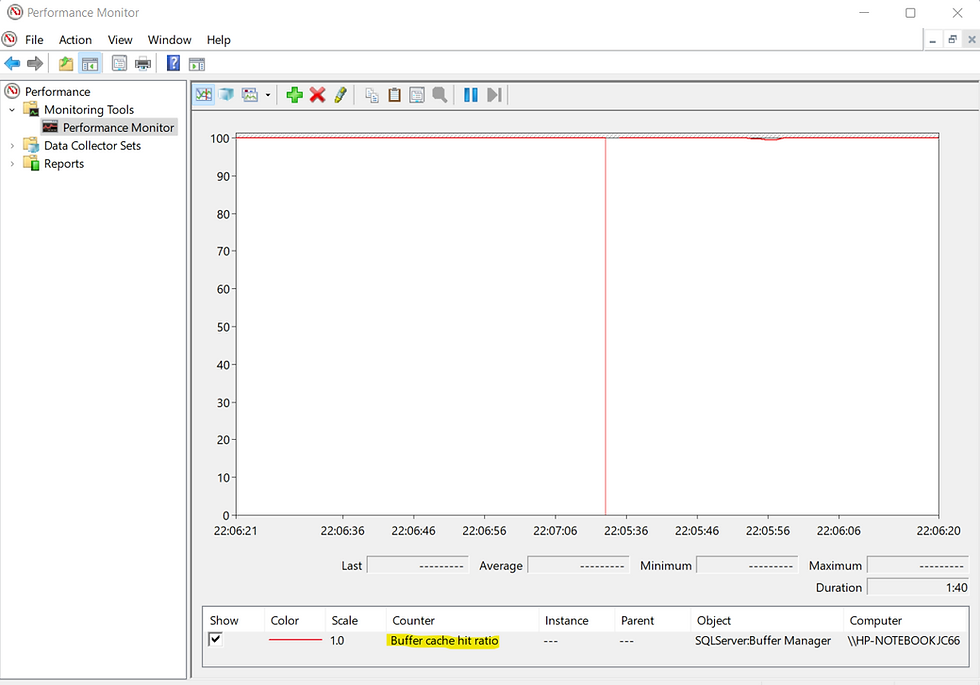Select Data Collector Sets node
The image size is (980, 685).
click(x=92, y=146)
